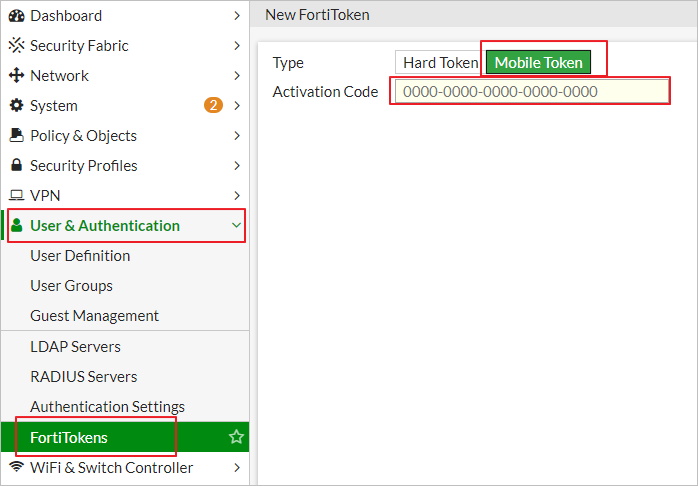The image size is (698, 486).
Task: Open the Security Fabric menu label
Action: [x=79, y=46]
